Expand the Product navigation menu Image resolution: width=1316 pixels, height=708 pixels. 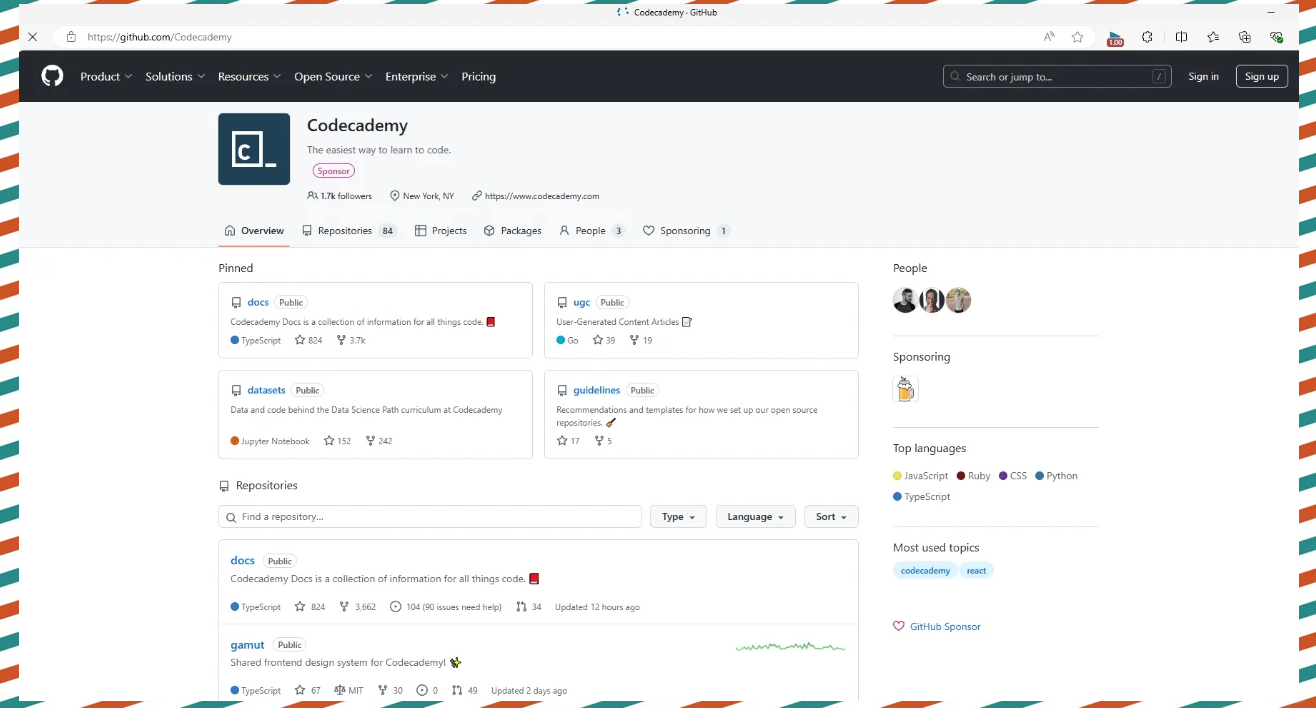point(106,77)
